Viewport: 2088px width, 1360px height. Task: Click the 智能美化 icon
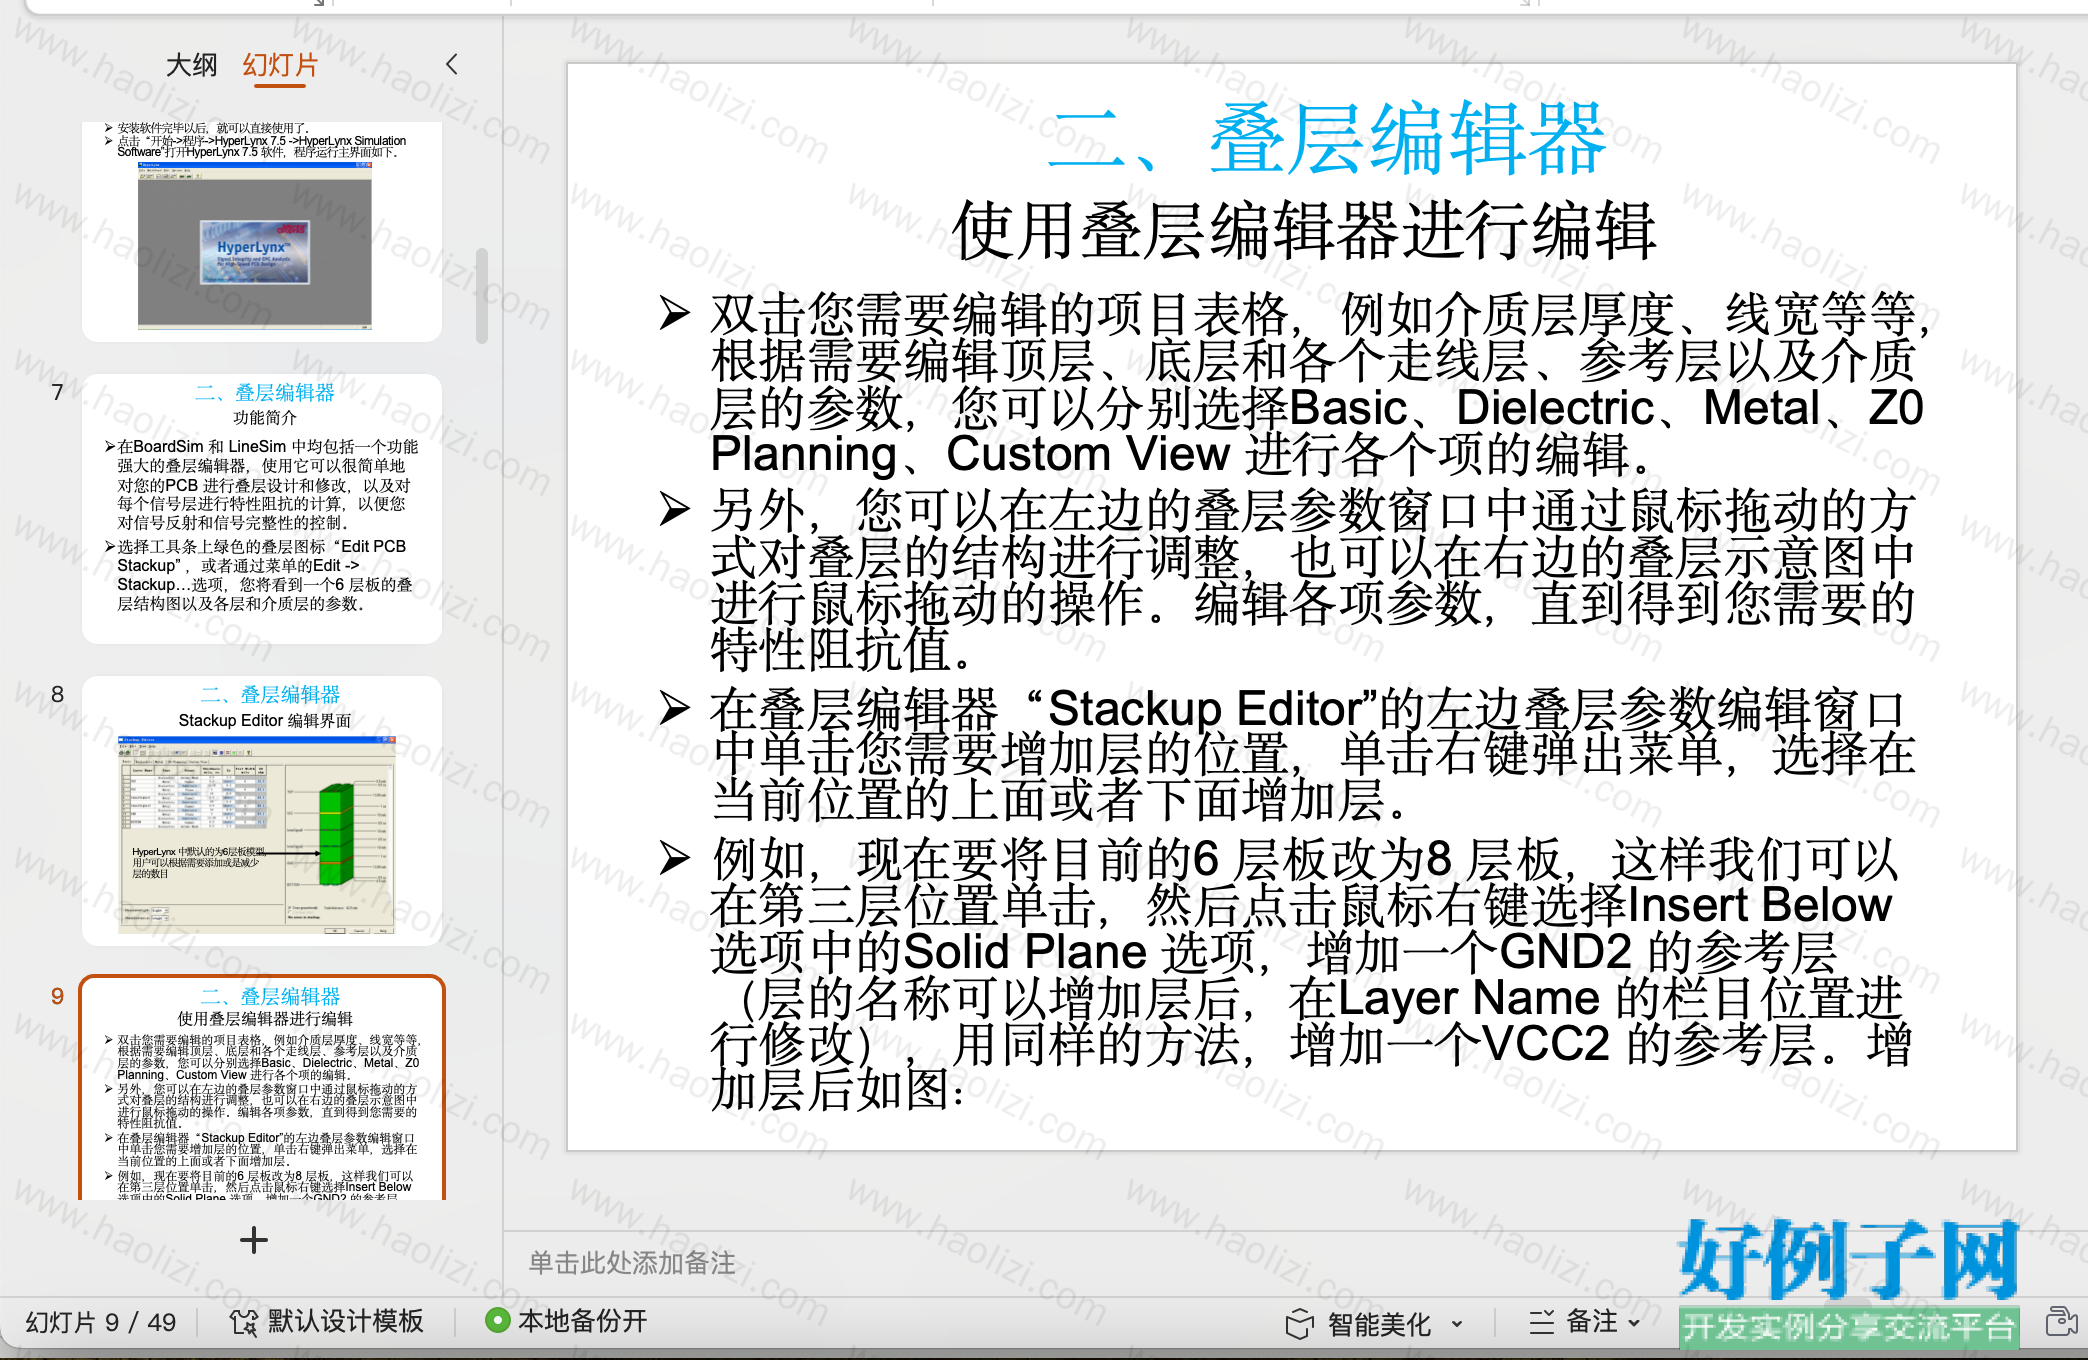coord(1299,1324)
